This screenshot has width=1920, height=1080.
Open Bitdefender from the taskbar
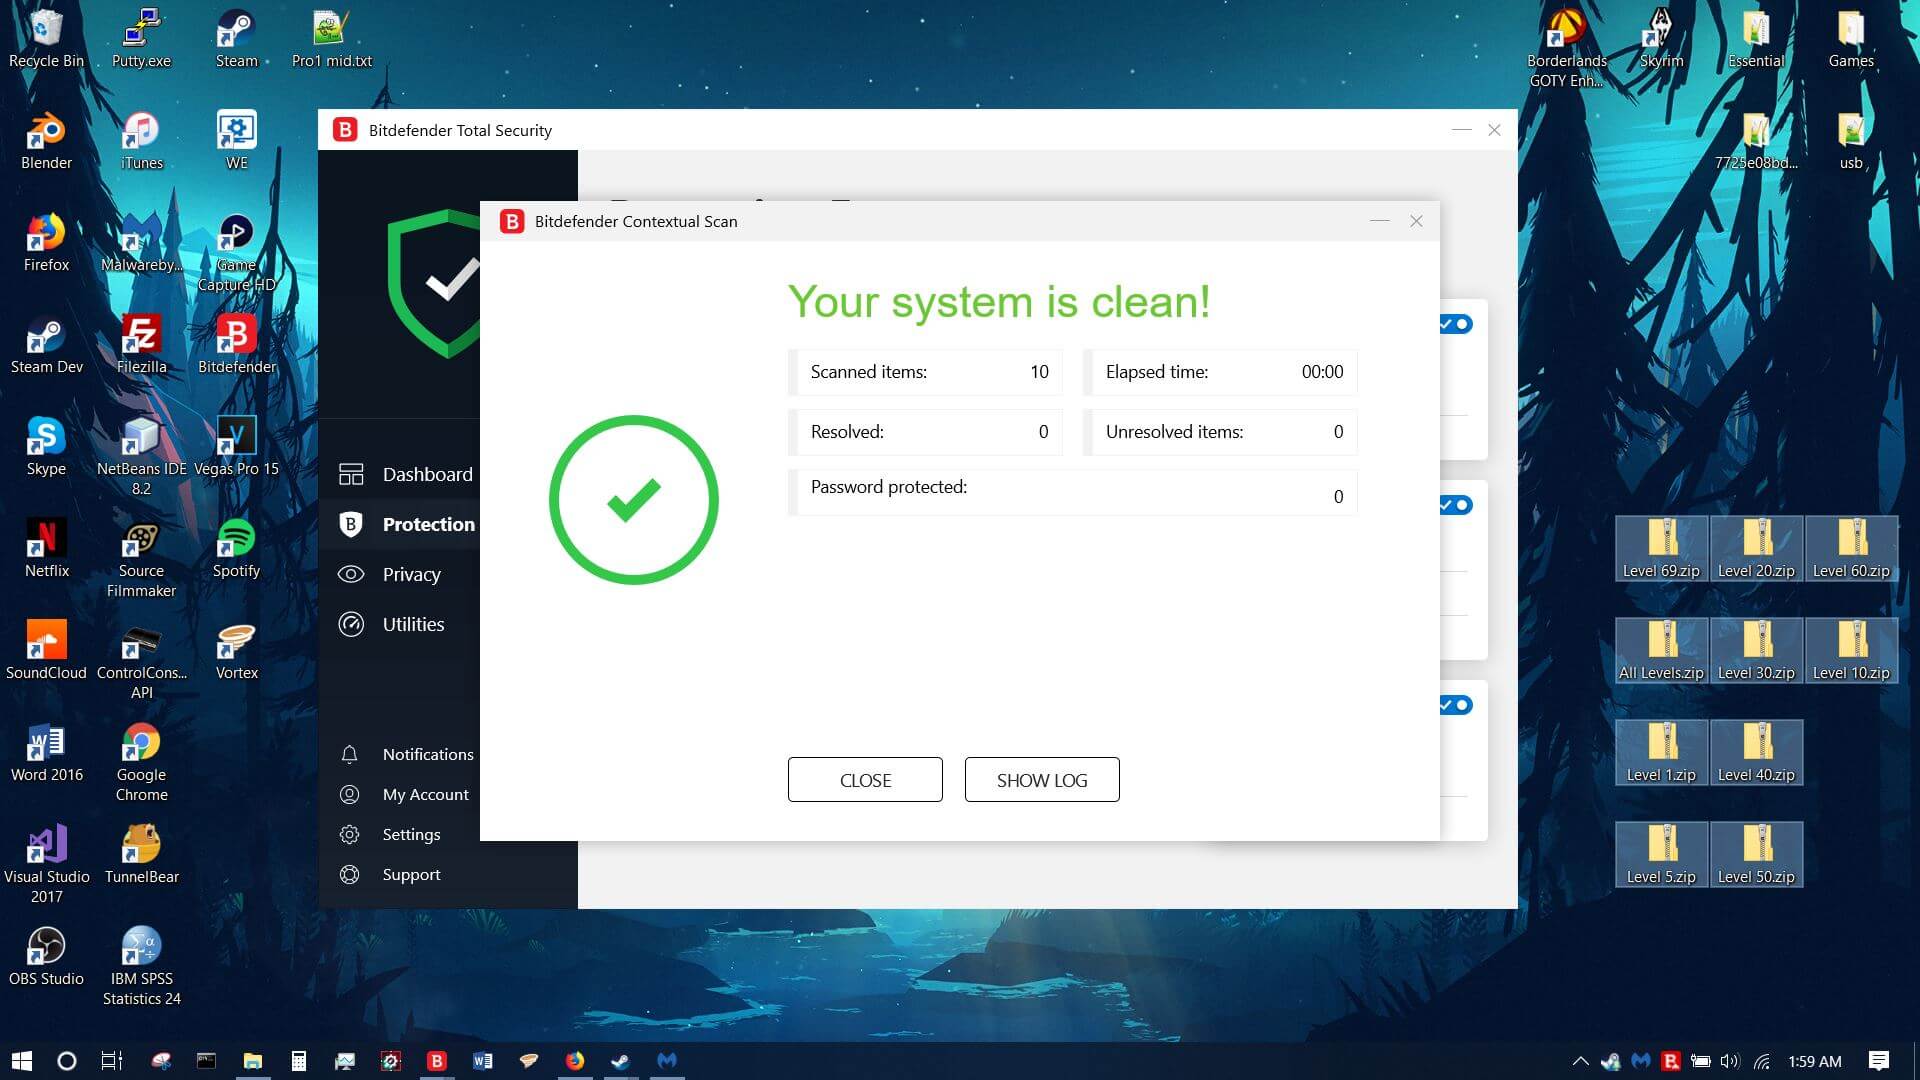[x=437, y=1061]
